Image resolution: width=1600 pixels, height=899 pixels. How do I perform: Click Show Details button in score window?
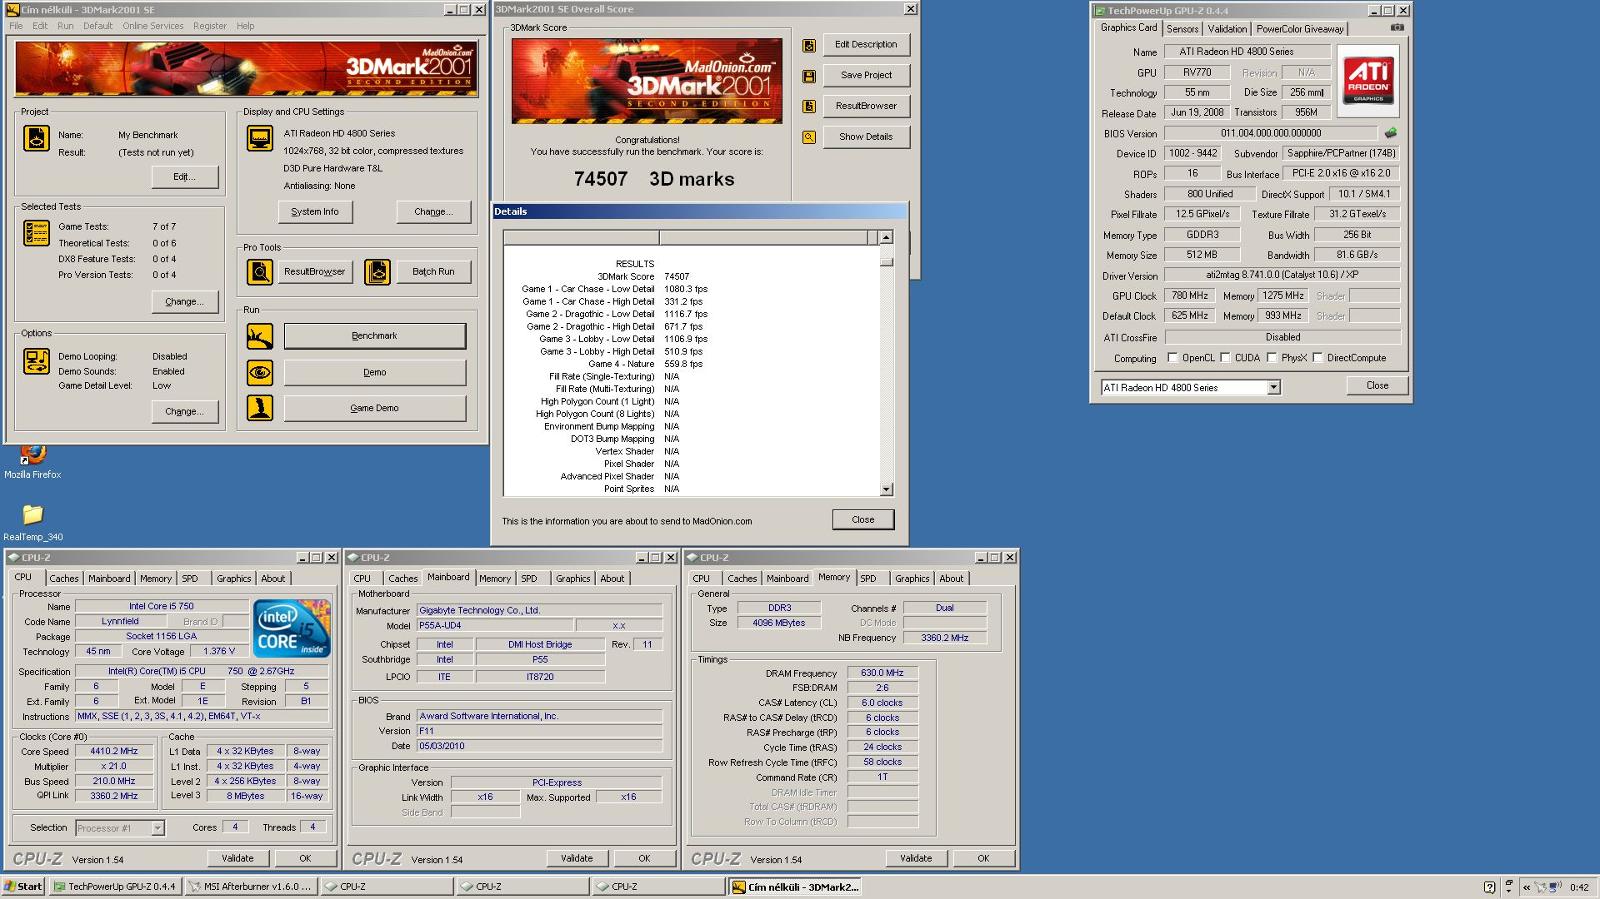[866, 137]
